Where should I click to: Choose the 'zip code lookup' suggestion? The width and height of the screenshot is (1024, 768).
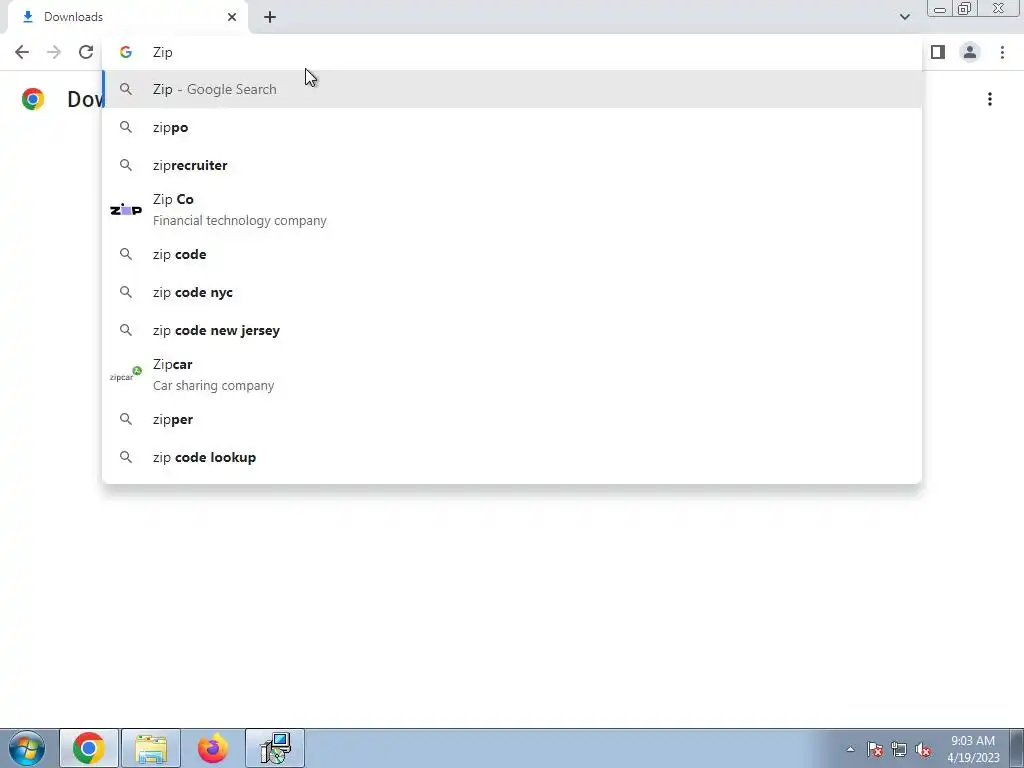pyautogui.click(x=512, y=457)
